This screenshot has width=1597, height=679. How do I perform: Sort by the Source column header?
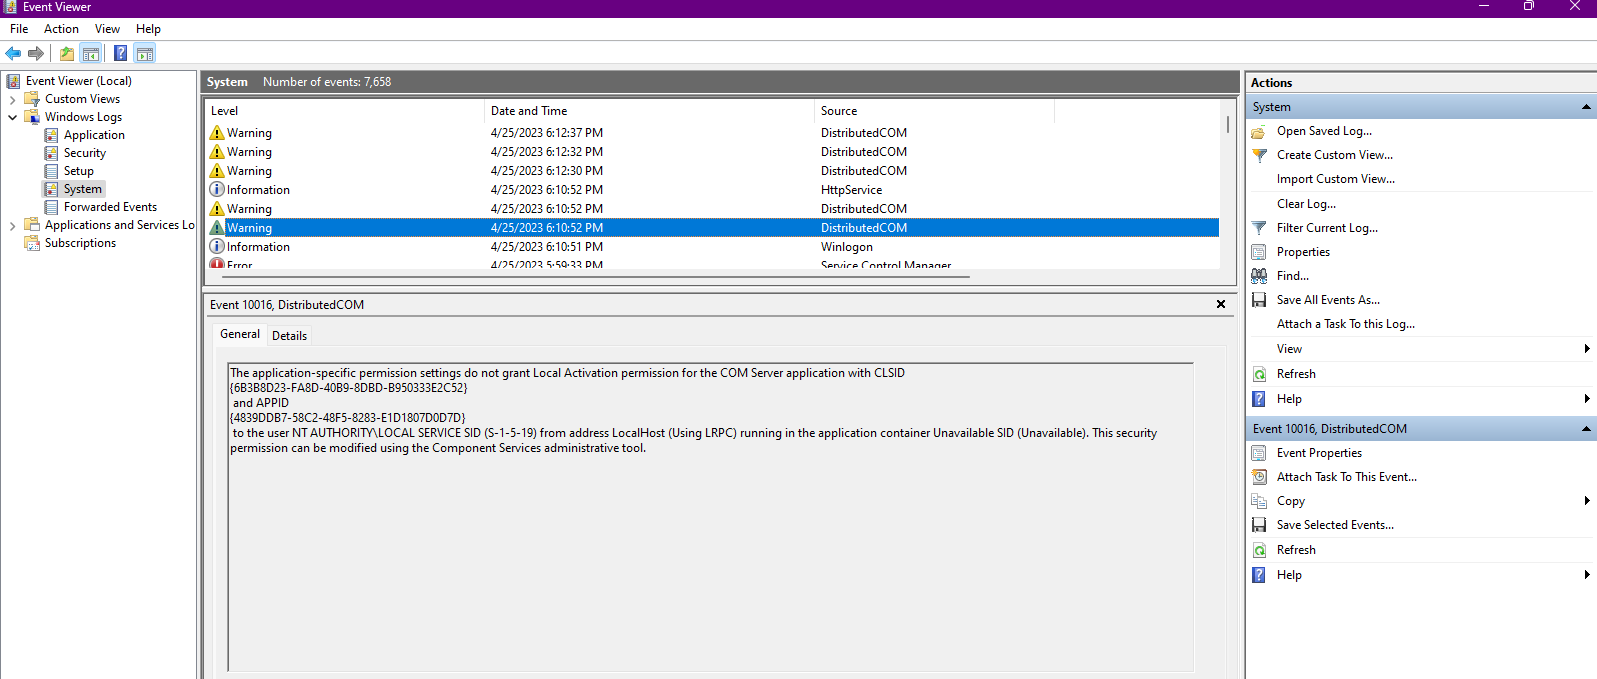point(934,111)
